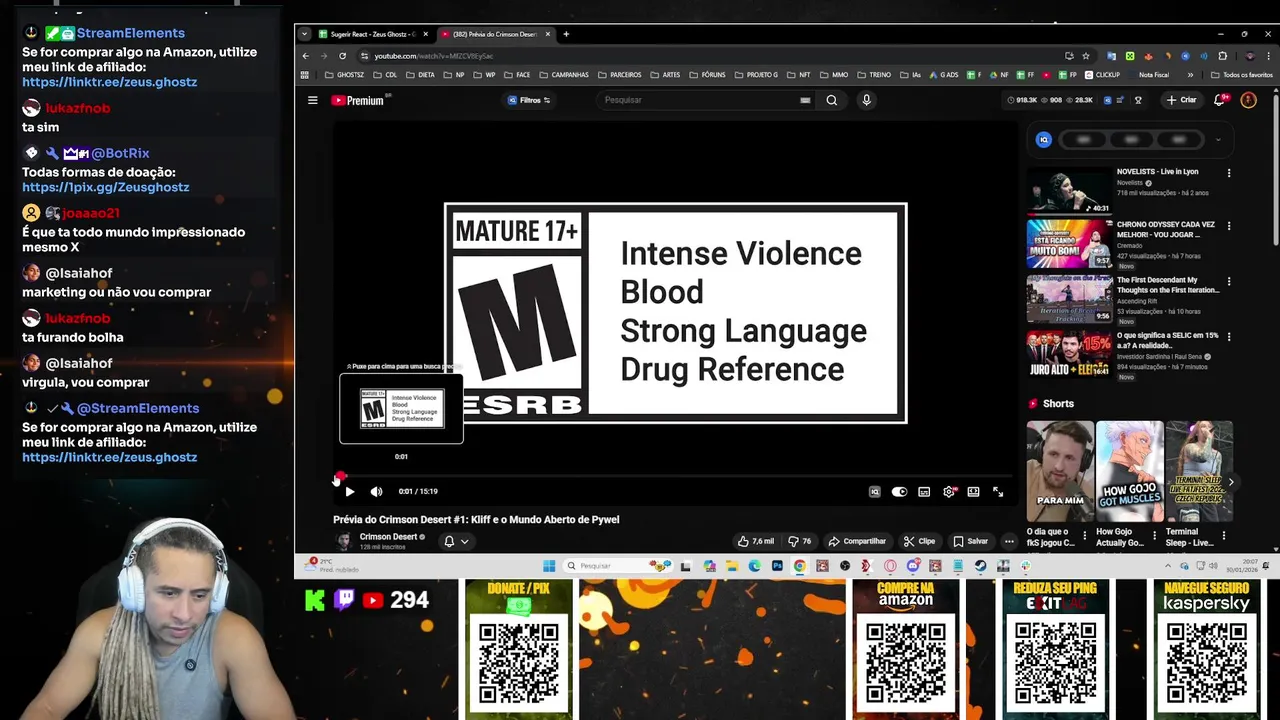The height and width of the screenshot is (720, 1280).
Task: Toggle subtitles in the video player
Action: point(924,491)
